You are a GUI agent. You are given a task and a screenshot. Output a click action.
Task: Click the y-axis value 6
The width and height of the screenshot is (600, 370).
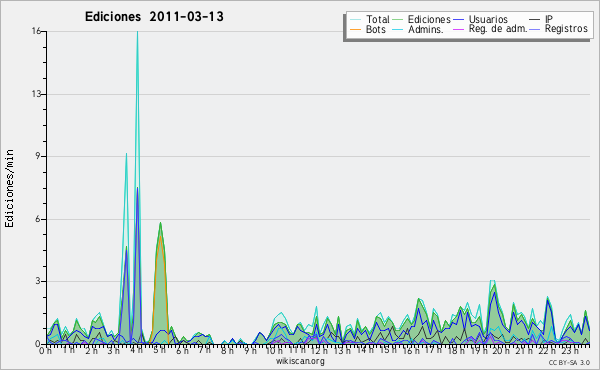tap(38, 219)
